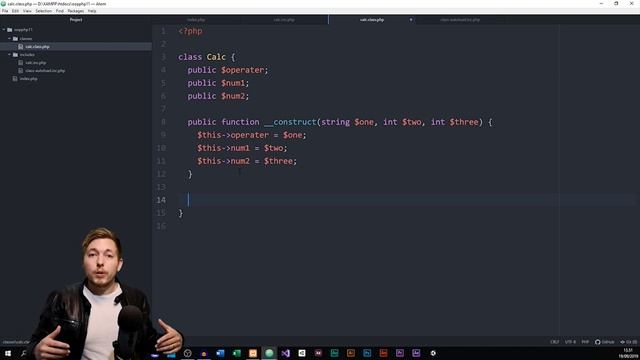Click the PHP grammar selector in status bar

585,342
